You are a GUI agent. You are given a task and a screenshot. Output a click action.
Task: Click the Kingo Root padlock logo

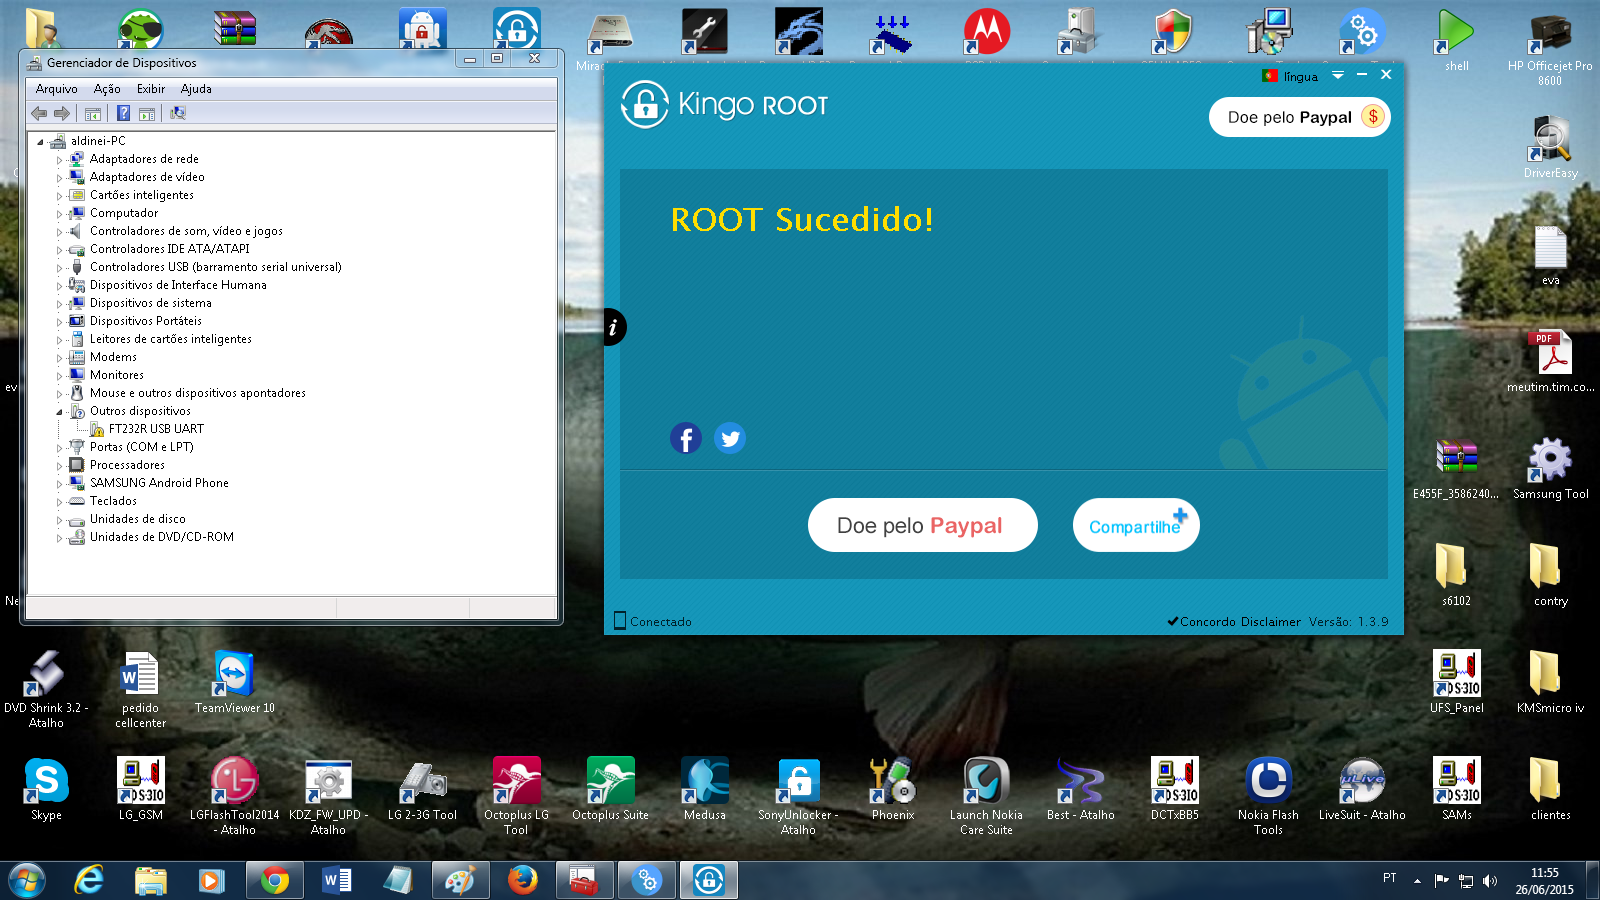pos(645,105)
